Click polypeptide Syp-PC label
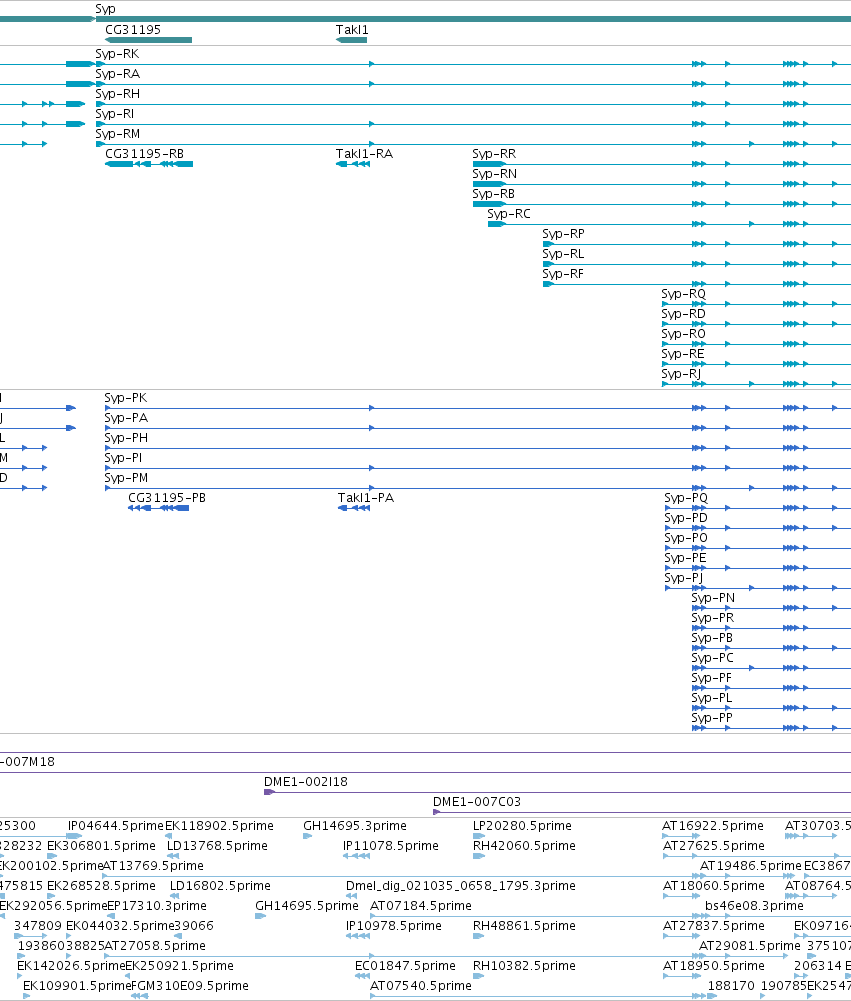 pos(712,658)
